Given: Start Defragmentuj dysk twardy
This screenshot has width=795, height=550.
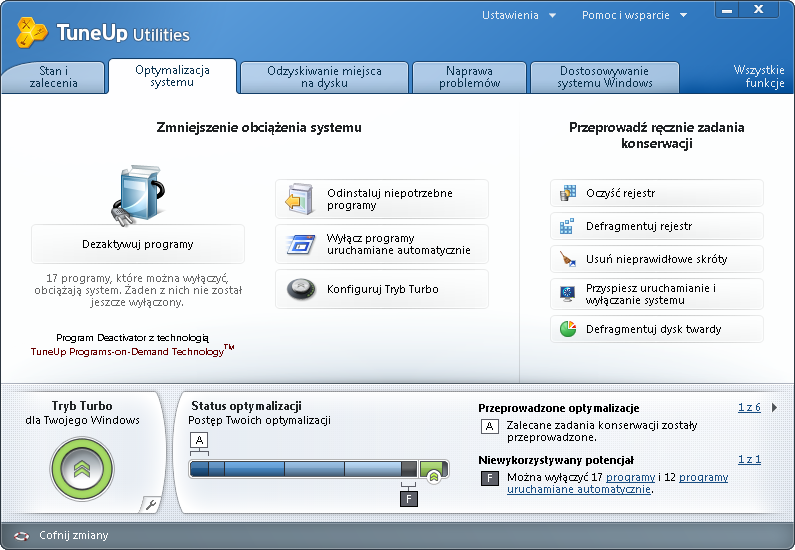Looking at the screenshot, I should click(657, 329).
